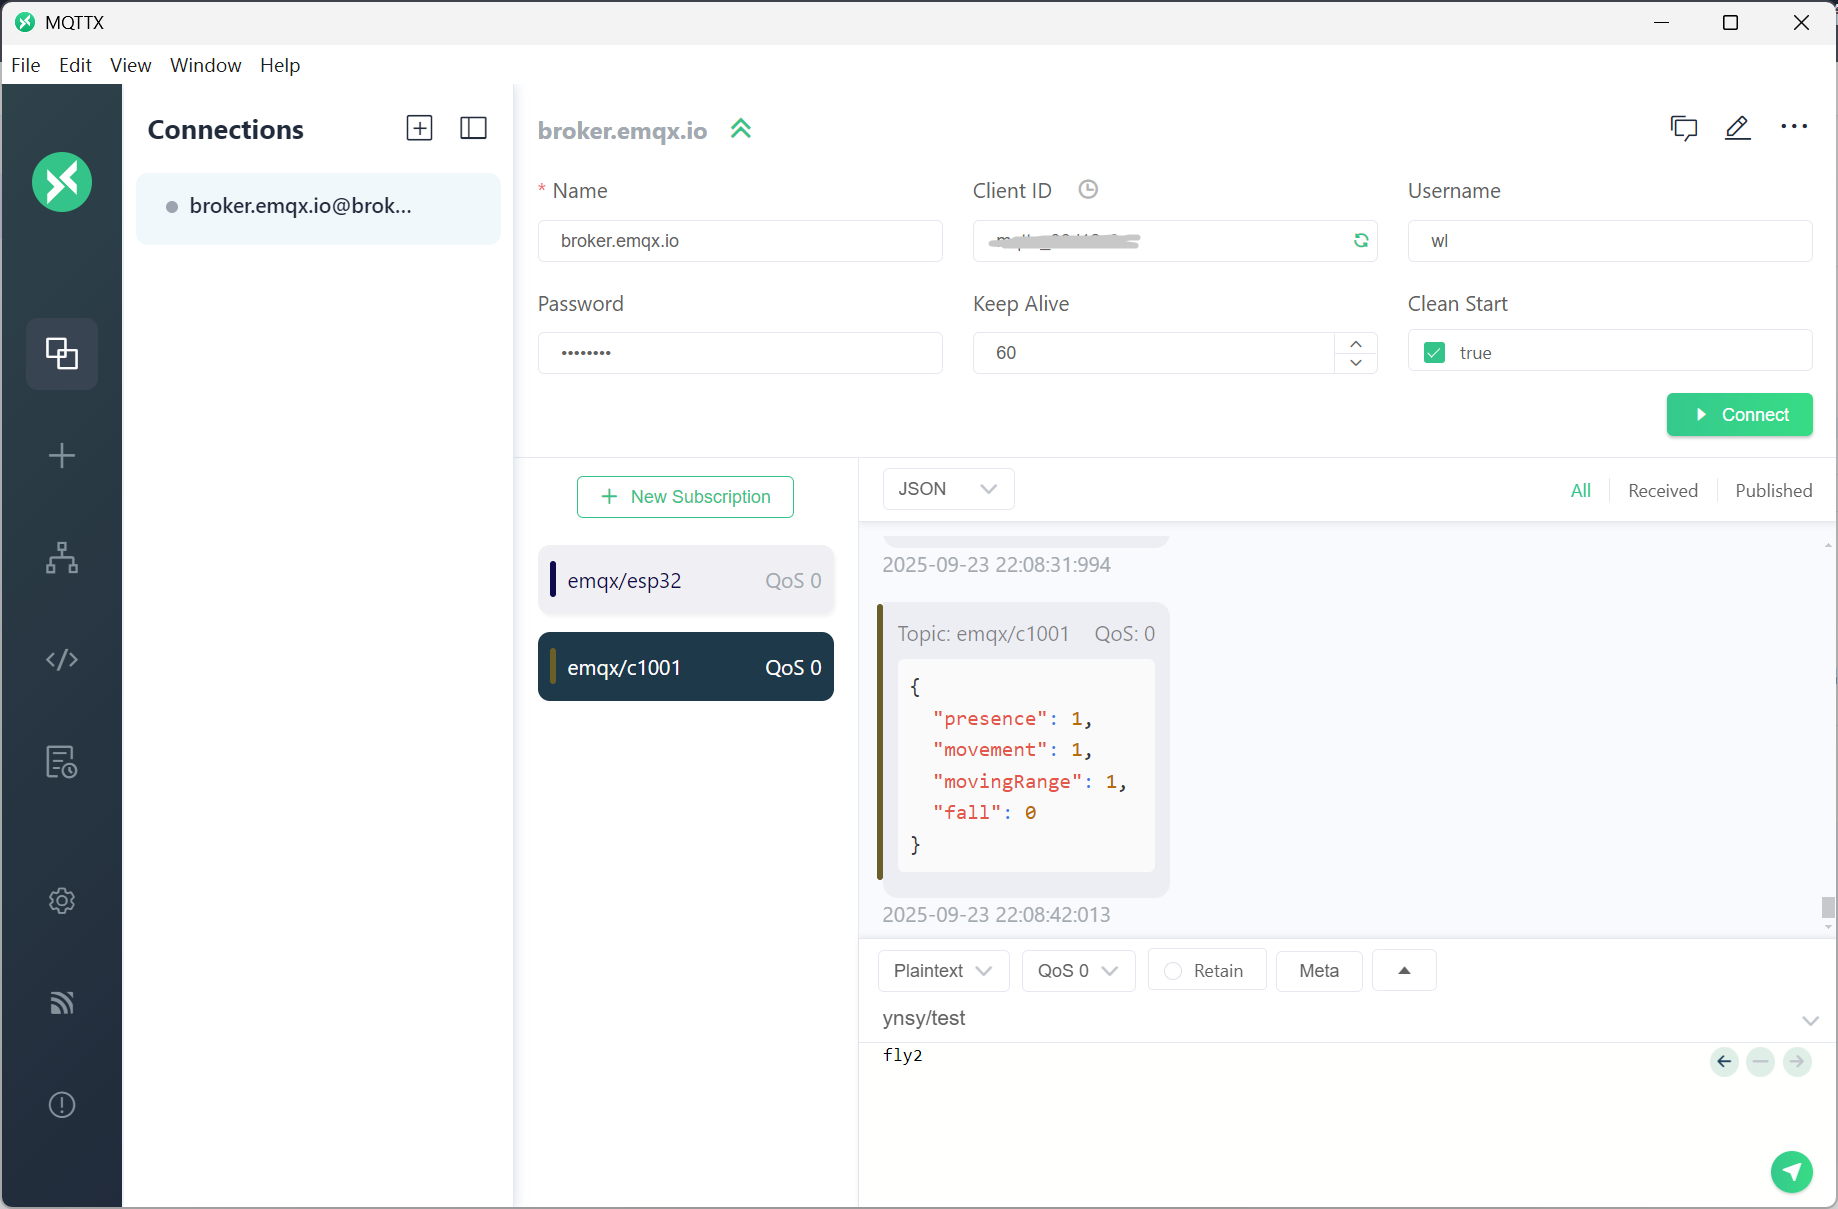The height and width of the screenshot is (1209, 1838).
Task: Open the Script page from the sidebar
Action: click(x=62, y=659)
